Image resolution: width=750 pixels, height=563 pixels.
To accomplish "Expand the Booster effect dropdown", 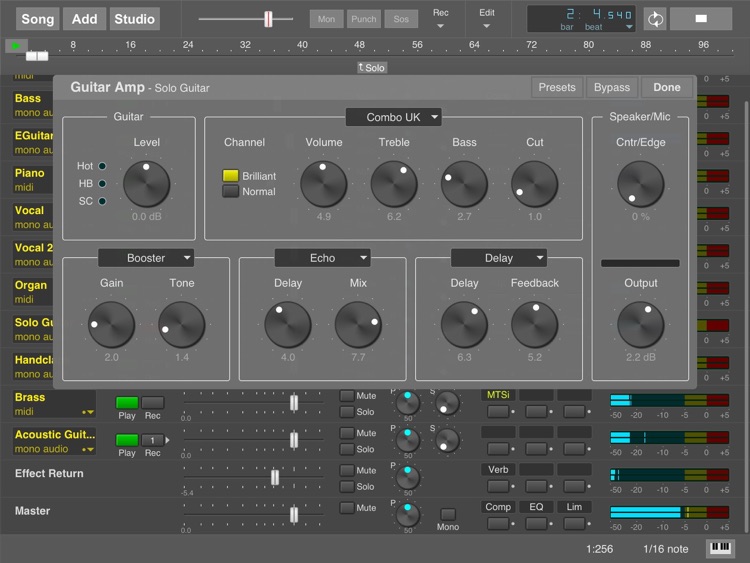I will (x=146, y=258).
